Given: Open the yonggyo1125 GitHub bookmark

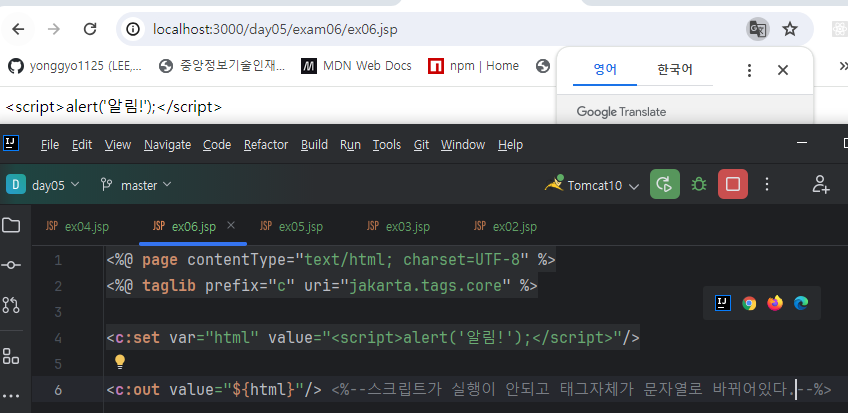Looking at the screenshot, I should pos(75,66).
